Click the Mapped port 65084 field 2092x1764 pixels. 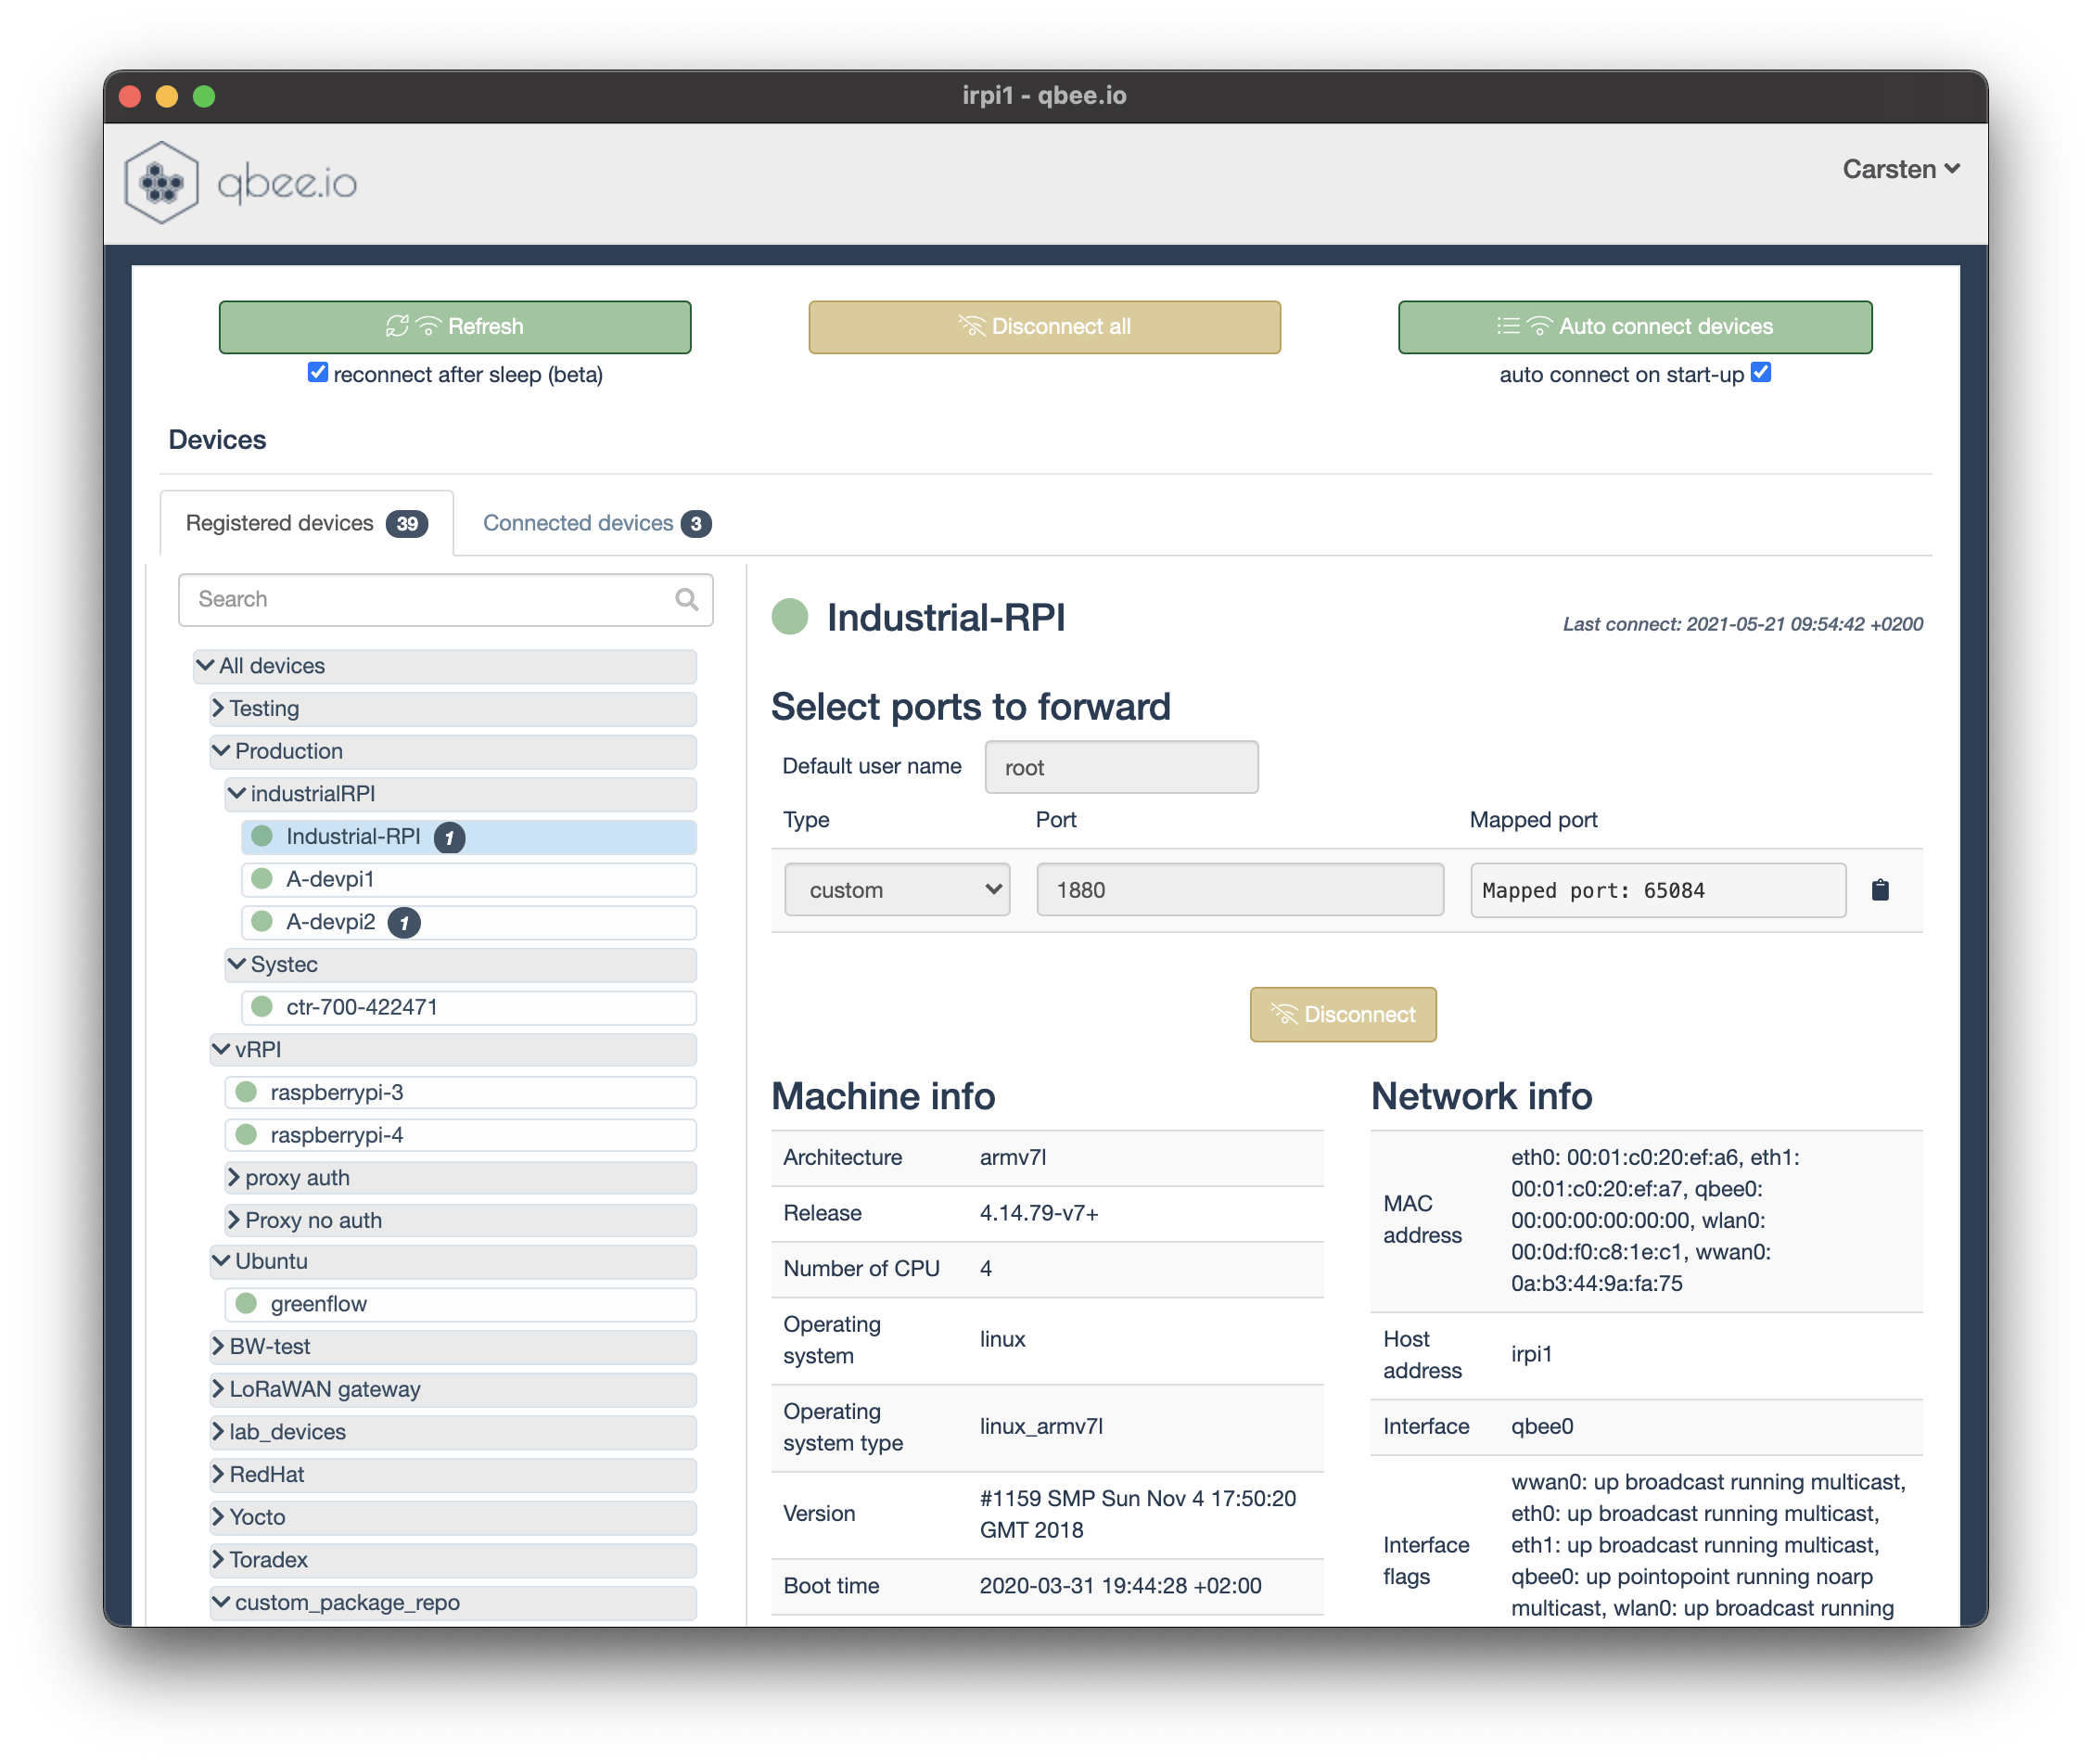coord(1658,890)
